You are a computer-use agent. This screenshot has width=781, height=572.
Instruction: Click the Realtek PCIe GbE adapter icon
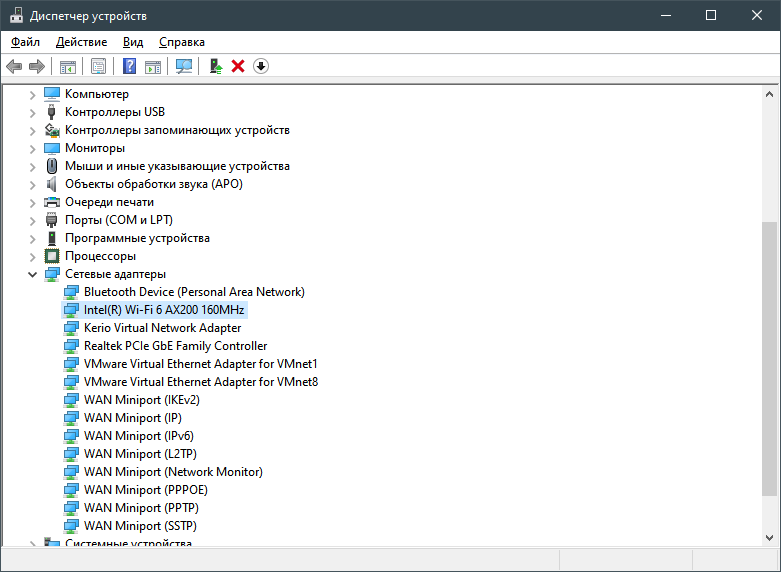click(x=71, y=346)
